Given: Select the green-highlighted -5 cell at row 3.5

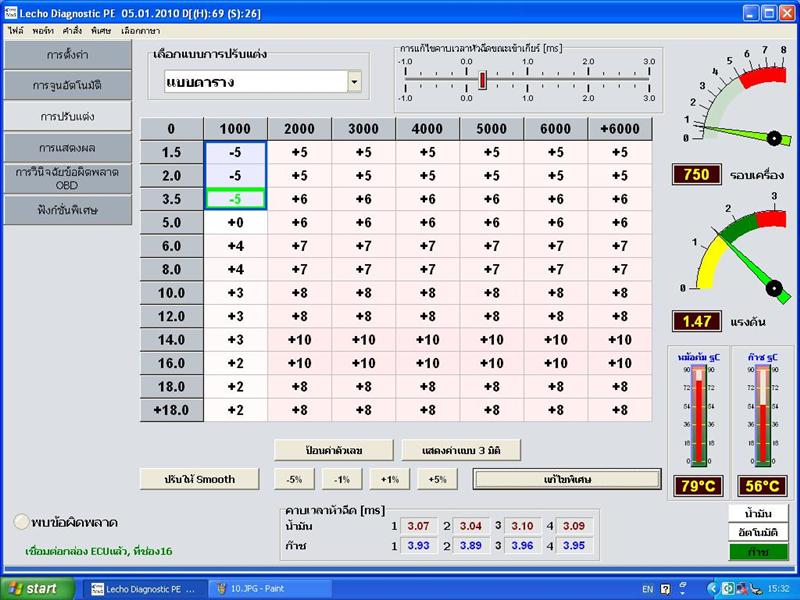Looking at the screenshot, I should [235, 199].
